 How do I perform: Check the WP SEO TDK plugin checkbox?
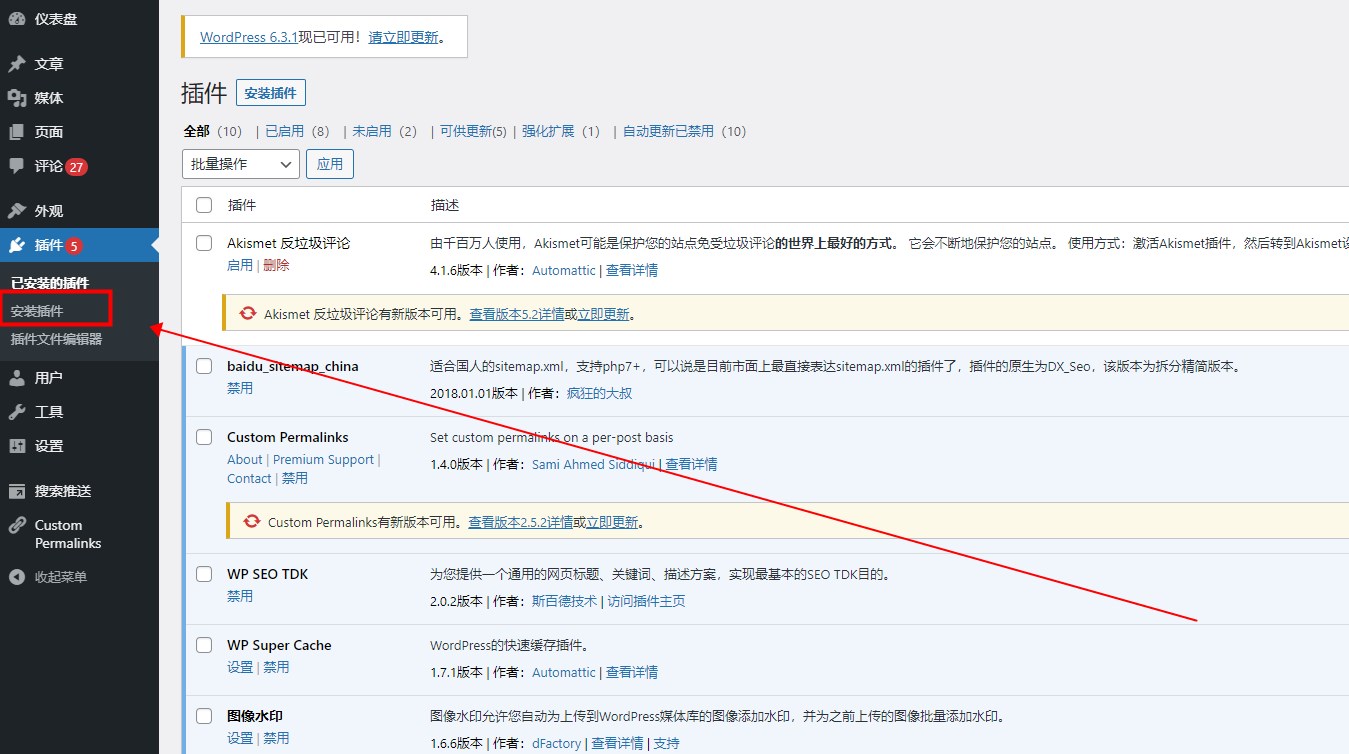[204, 574]
